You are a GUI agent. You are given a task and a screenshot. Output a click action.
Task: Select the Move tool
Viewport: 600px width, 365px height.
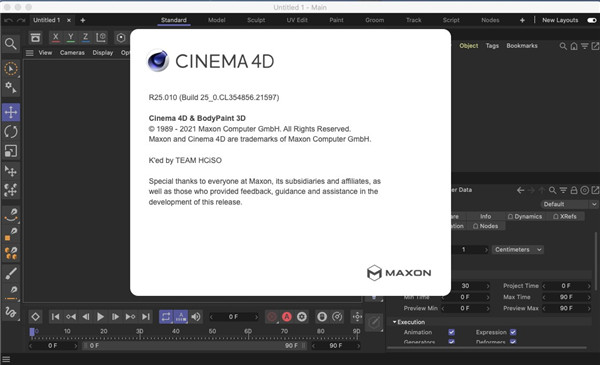(11, 112)
